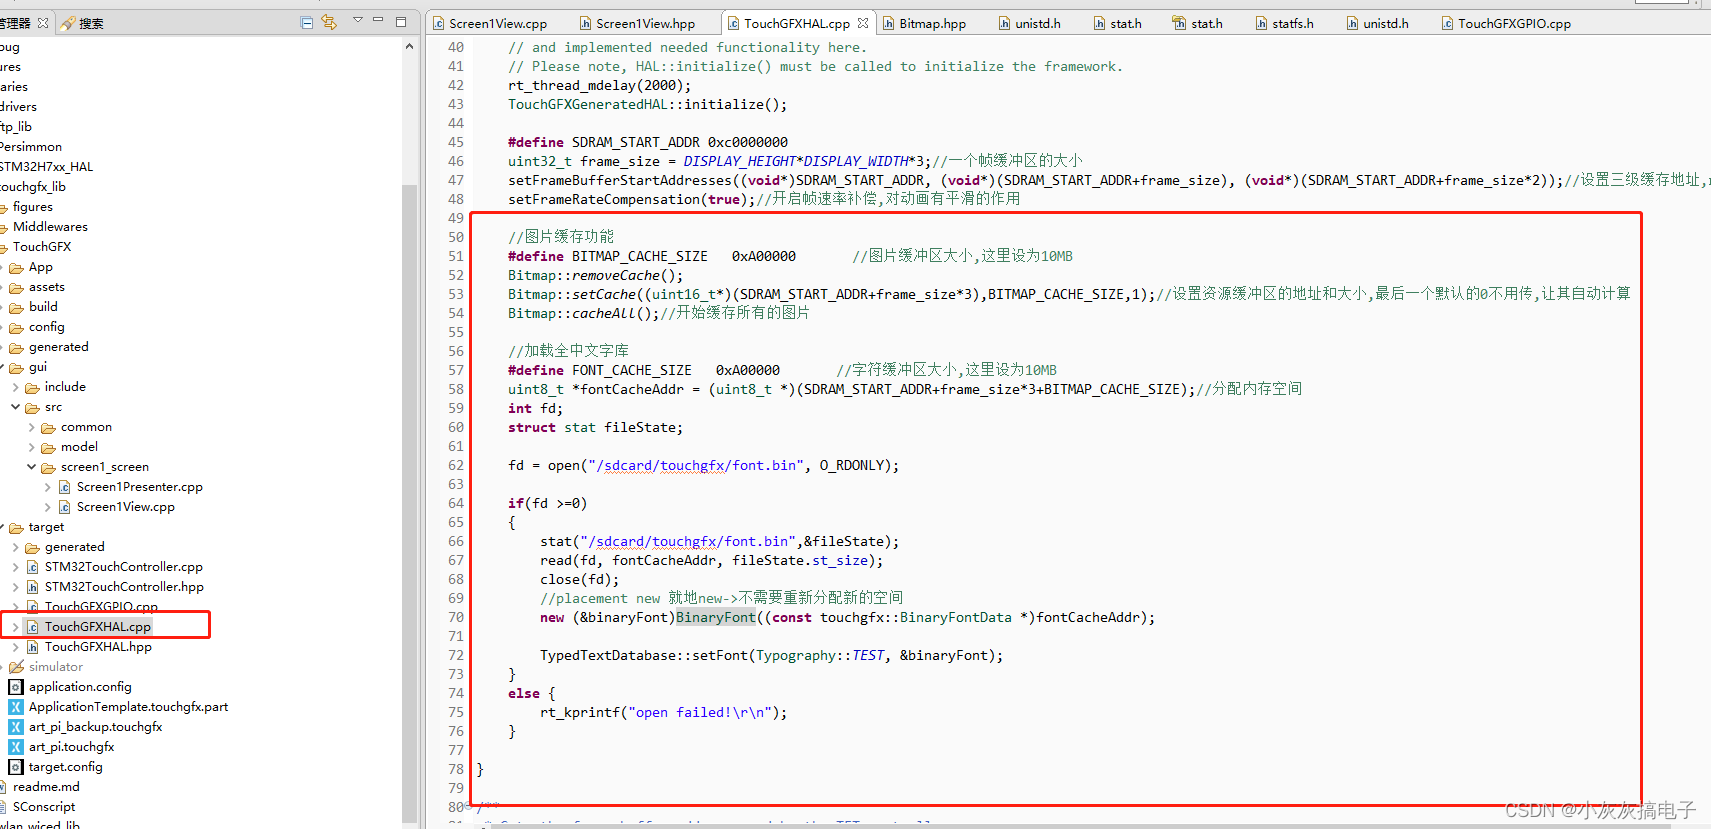
Task: Collapse the screen1_screen folder
Action: (x=32, y=467)
